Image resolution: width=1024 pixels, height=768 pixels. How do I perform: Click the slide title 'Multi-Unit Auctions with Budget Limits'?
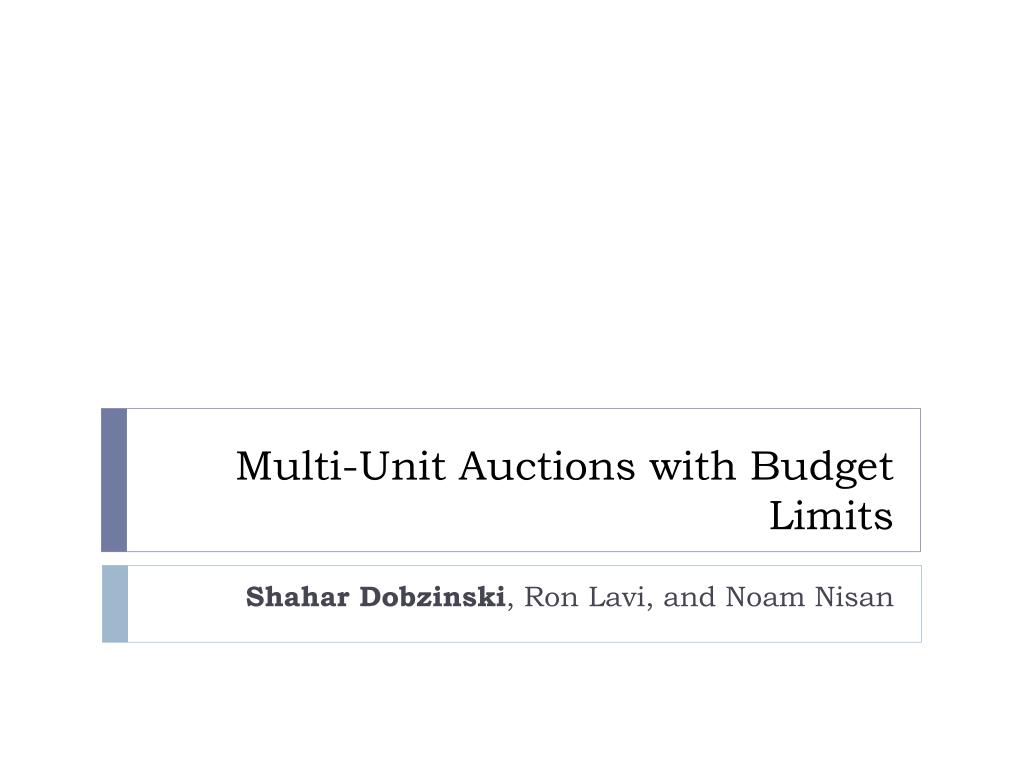(564, 490)
